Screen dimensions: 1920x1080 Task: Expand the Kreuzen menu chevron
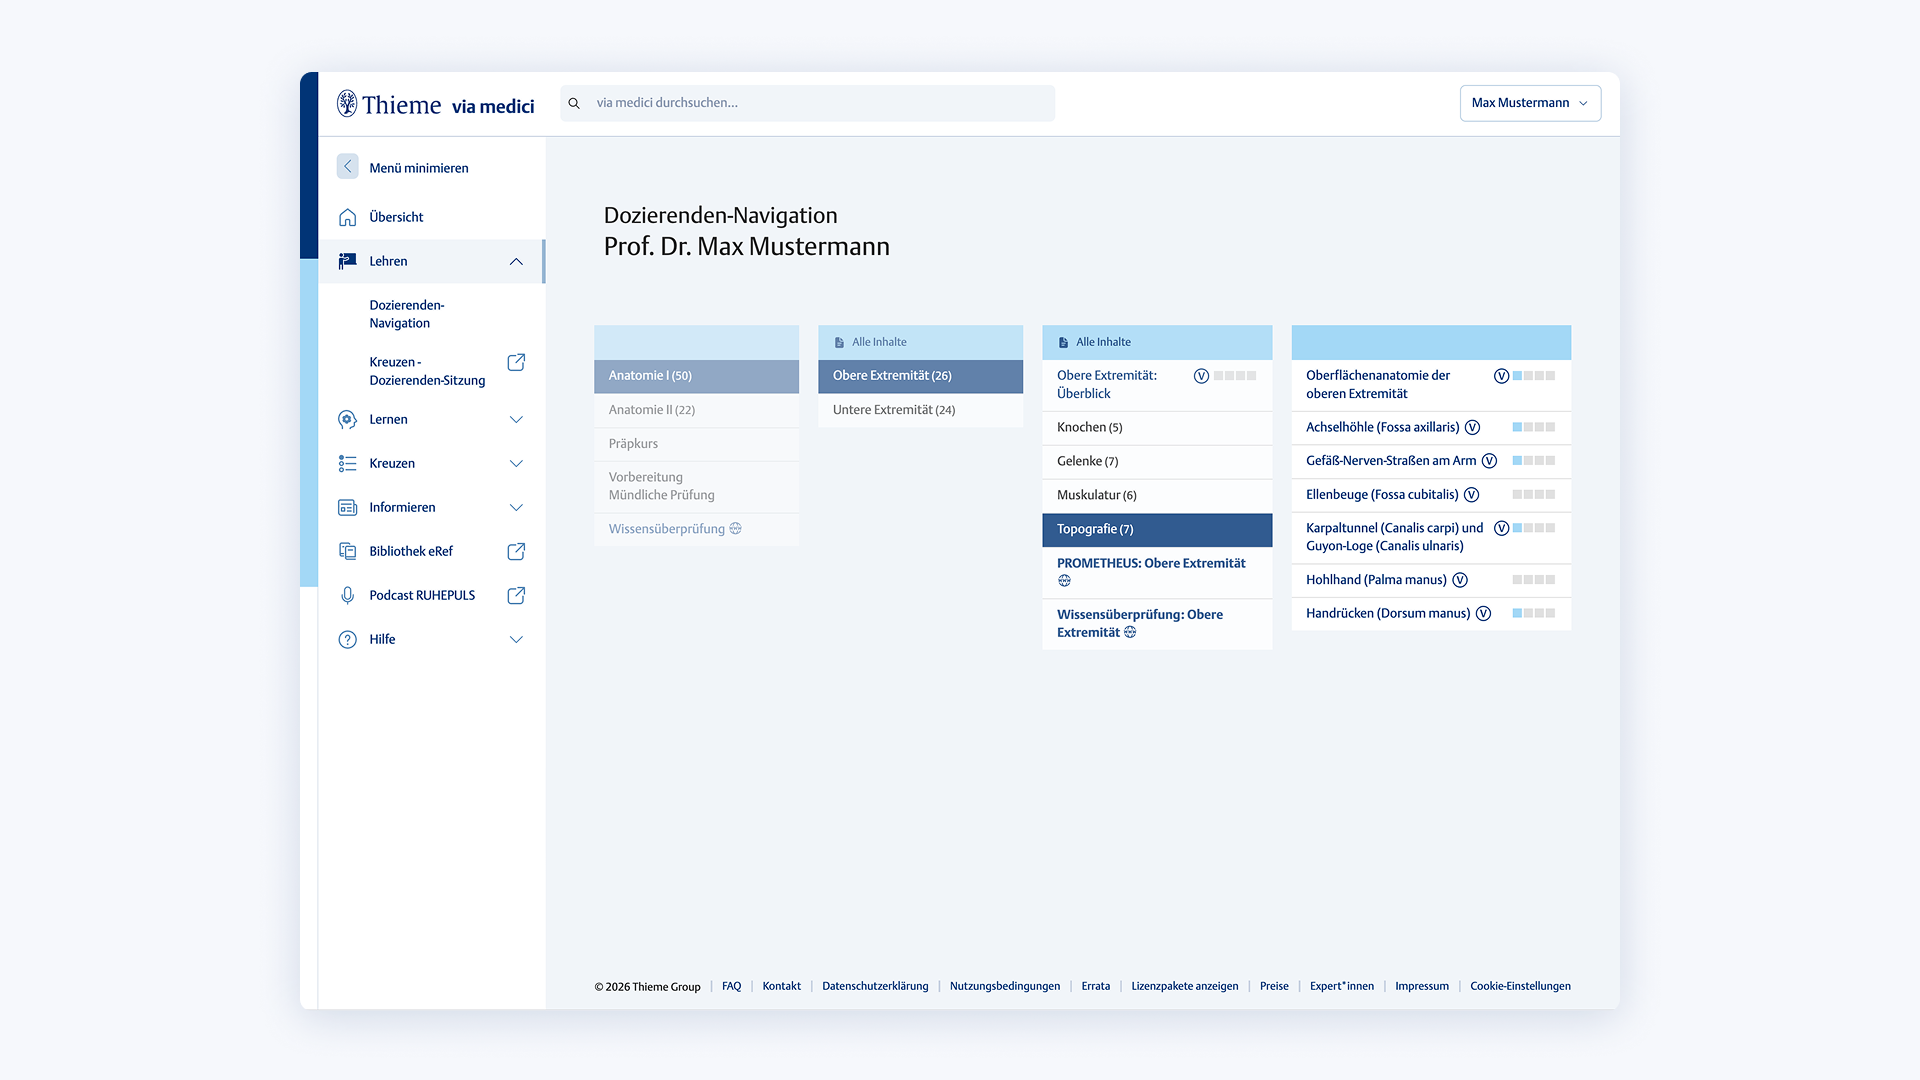[516, 464]
